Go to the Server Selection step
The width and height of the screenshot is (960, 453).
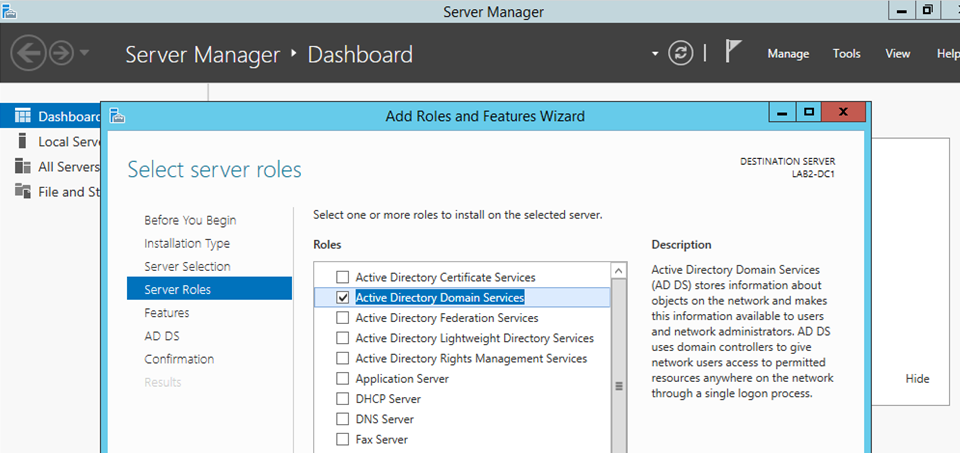click(187, 266)
